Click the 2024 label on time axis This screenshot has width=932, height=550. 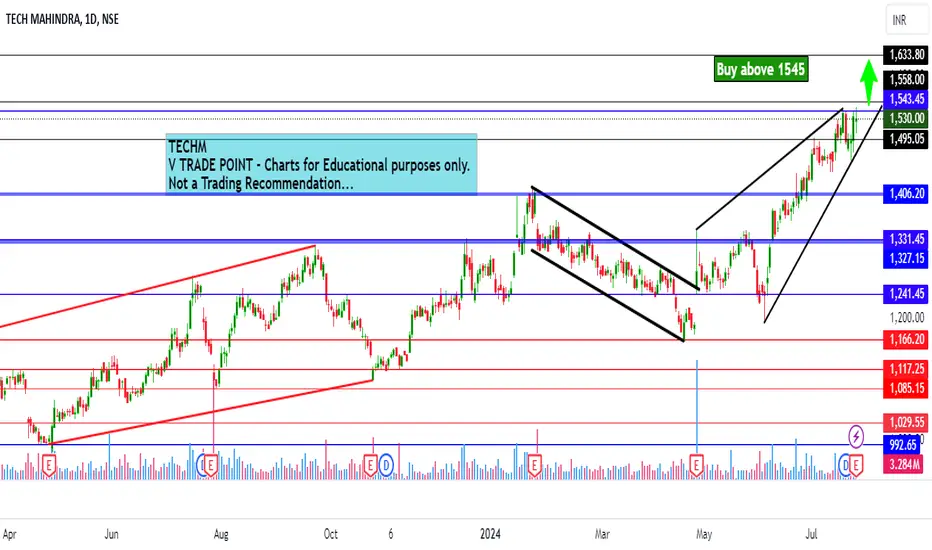click(x=490, y=534)
